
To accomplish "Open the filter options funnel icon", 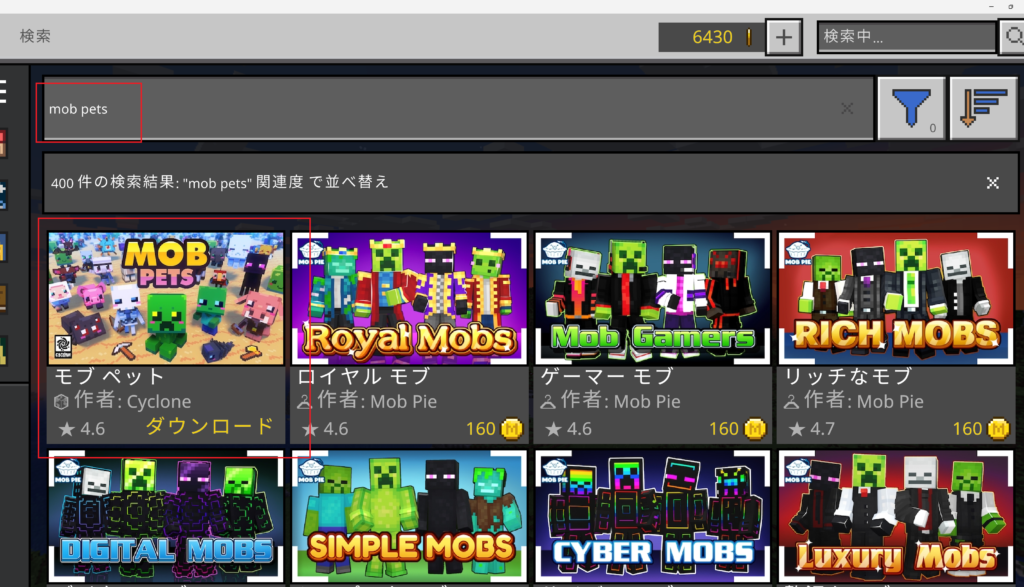I will pos(912,108).
